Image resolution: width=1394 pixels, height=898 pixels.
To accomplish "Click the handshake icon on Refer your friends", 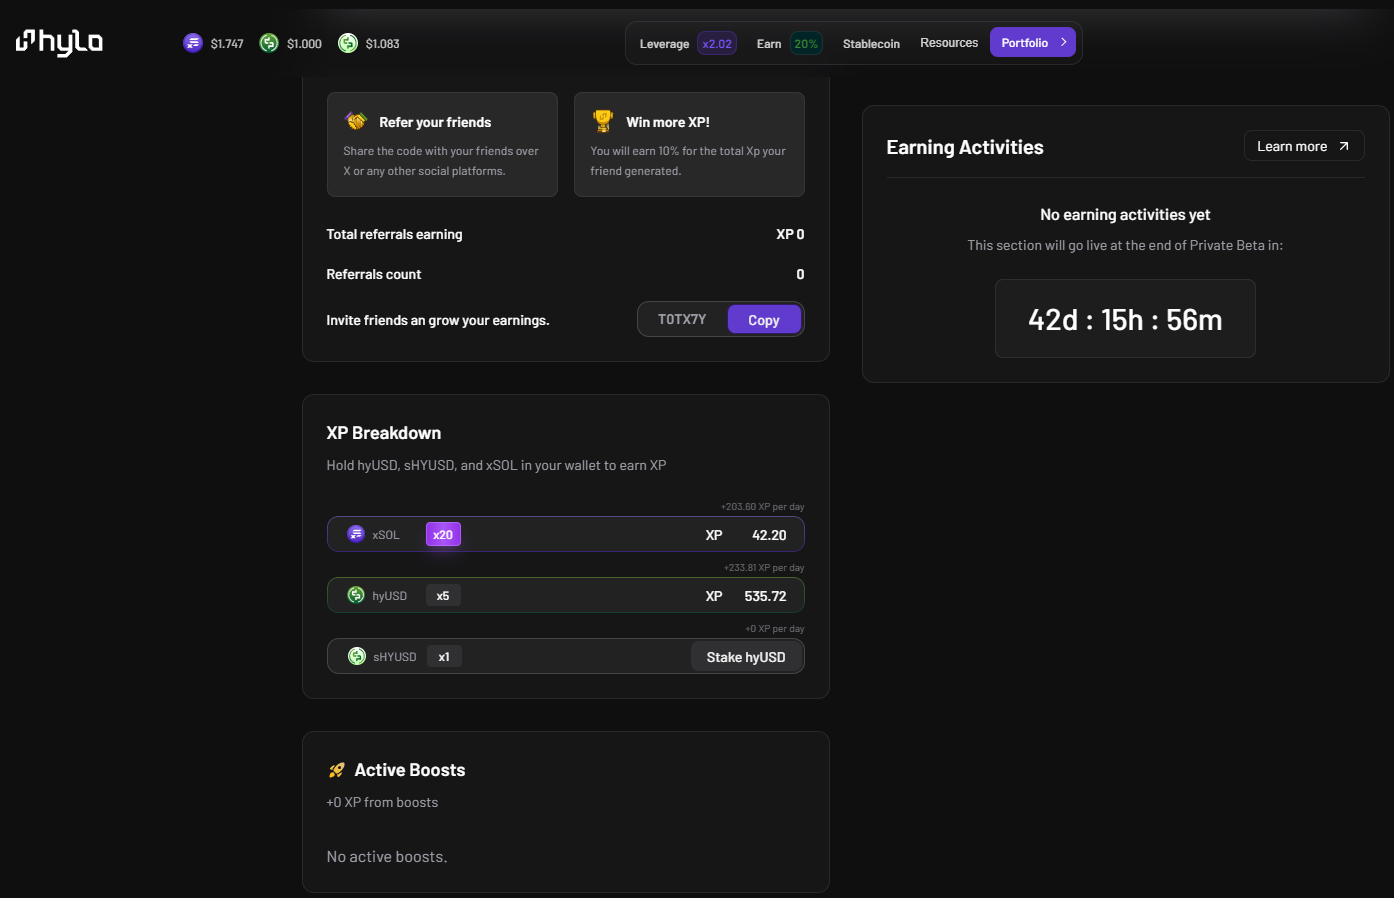I will click(x=356, y=121).
